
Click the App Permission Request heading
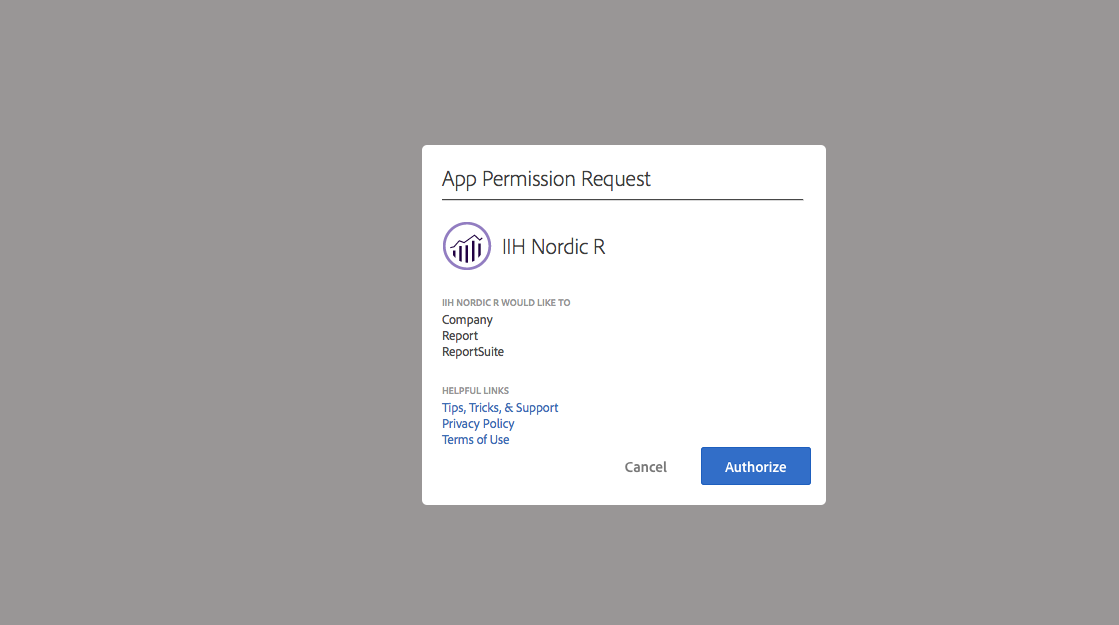tap(546, 178)
